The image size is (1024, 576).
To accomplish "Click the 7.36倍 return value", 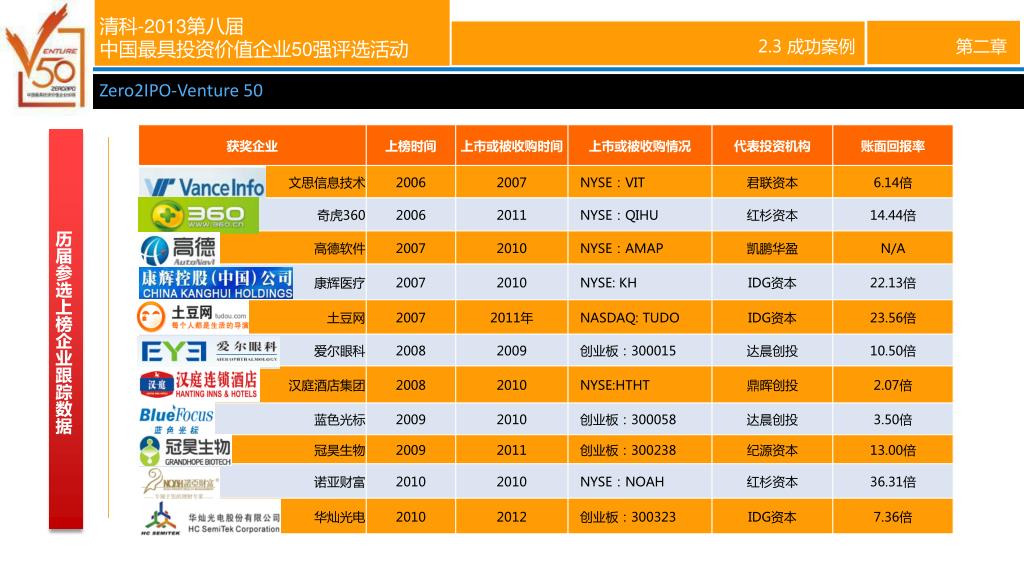I will click(x=893, y=517).
